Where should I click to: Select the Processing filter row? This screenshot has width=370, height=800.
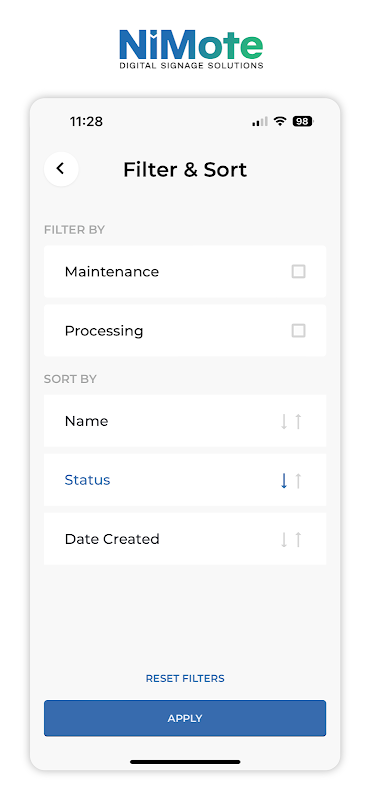pyautogui.click(x=185, y=331)
